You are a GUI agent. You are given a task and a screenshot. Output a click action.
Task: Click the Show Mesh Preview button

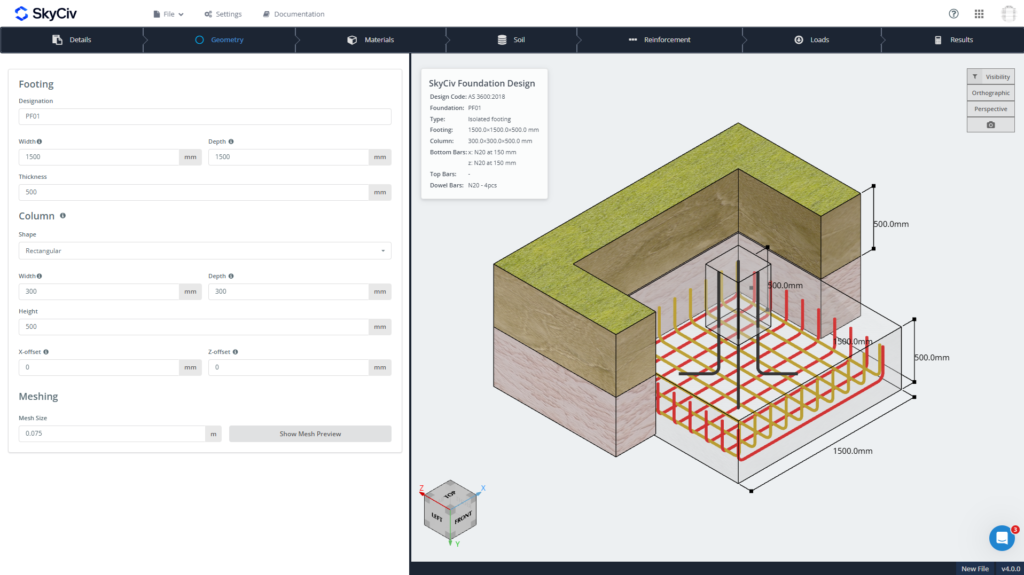pos(310,434)
